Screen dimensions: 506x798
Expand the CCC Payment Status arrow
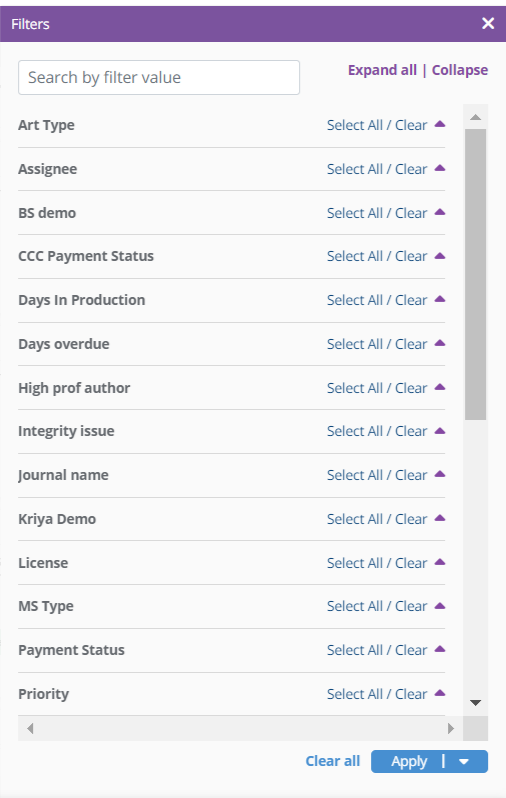click(x=440, y=255)
